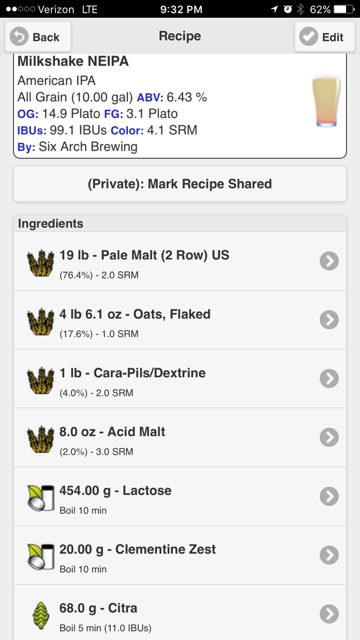This screenshot has width=360, height=640.
Task: Open Oats, Flaked details via chevron
Action: (x=329, y=320)
